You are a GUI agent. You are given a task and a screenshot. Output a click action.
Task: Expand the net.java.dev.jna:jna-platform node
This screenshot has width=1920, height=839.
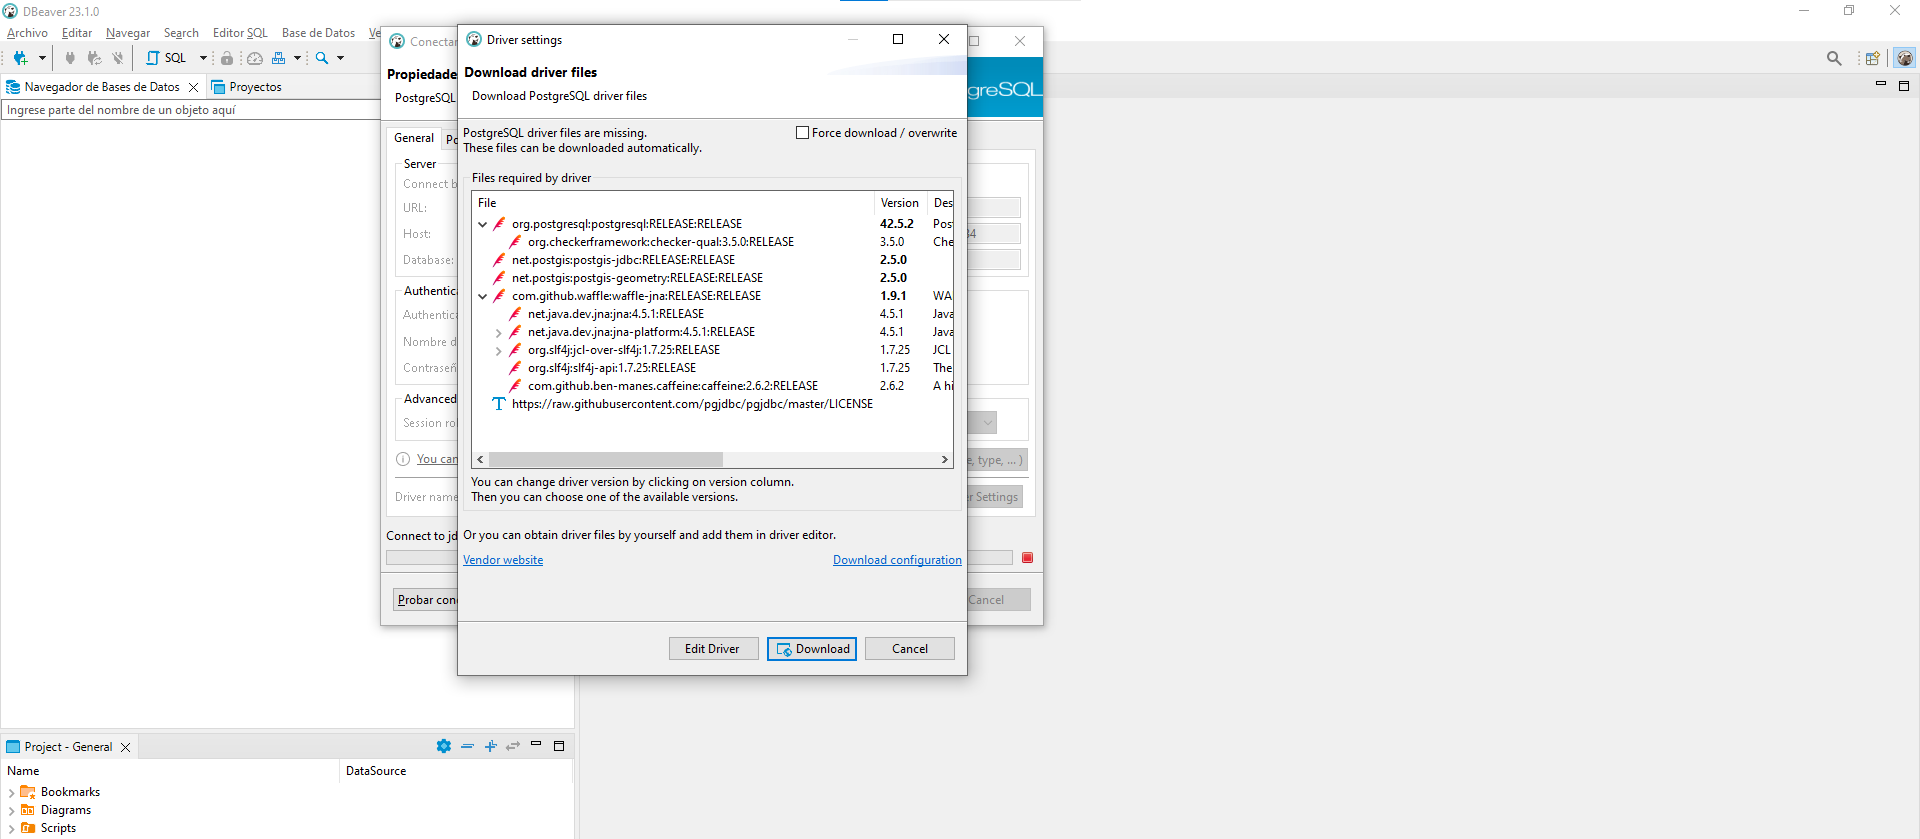(499, 332)
